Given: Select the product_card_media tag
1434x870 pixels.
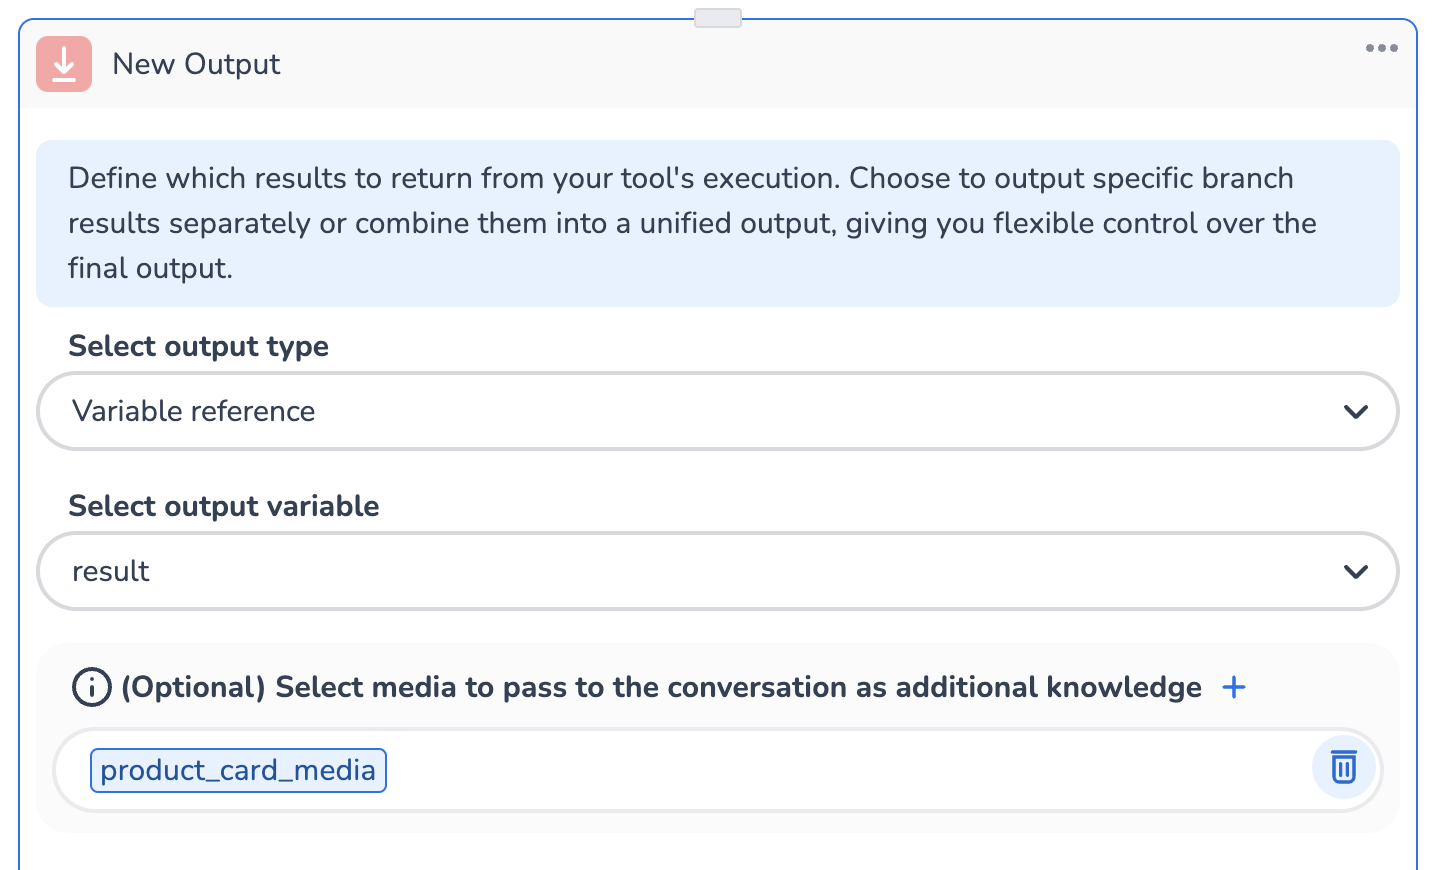Looking at the screenshot, I should click(x=238, y=770).
